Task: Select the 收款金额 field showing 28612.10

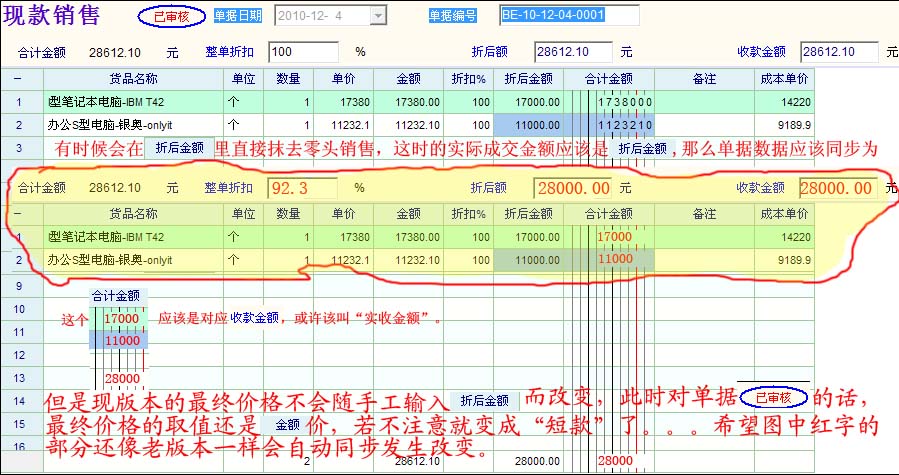Action: point(839,51)
